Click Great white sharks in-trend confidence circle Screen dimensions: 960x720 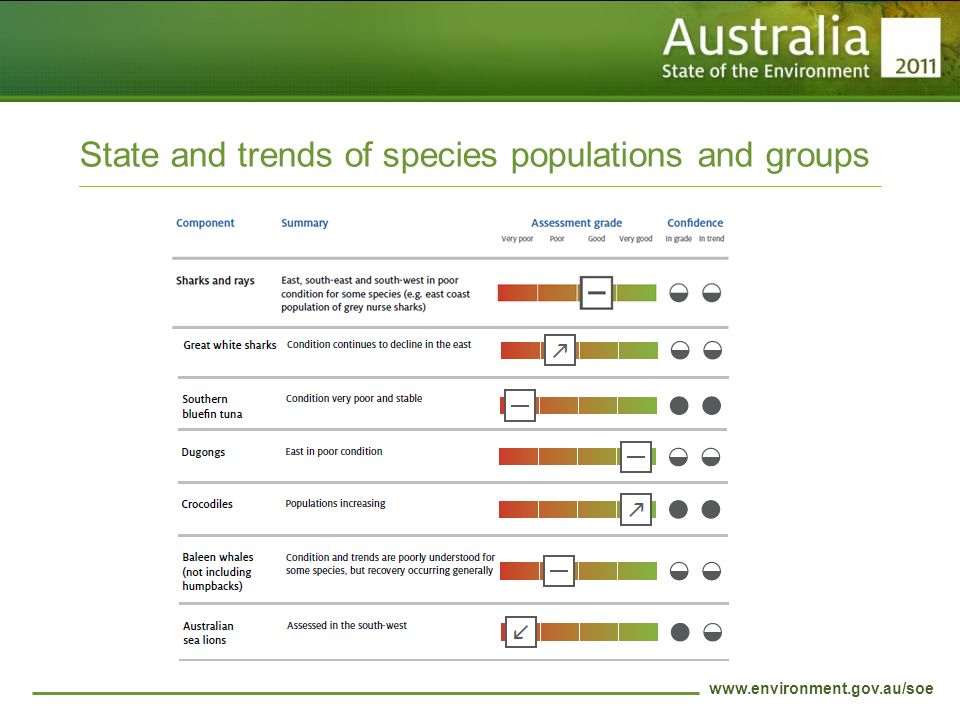click(x=713, y=350)
